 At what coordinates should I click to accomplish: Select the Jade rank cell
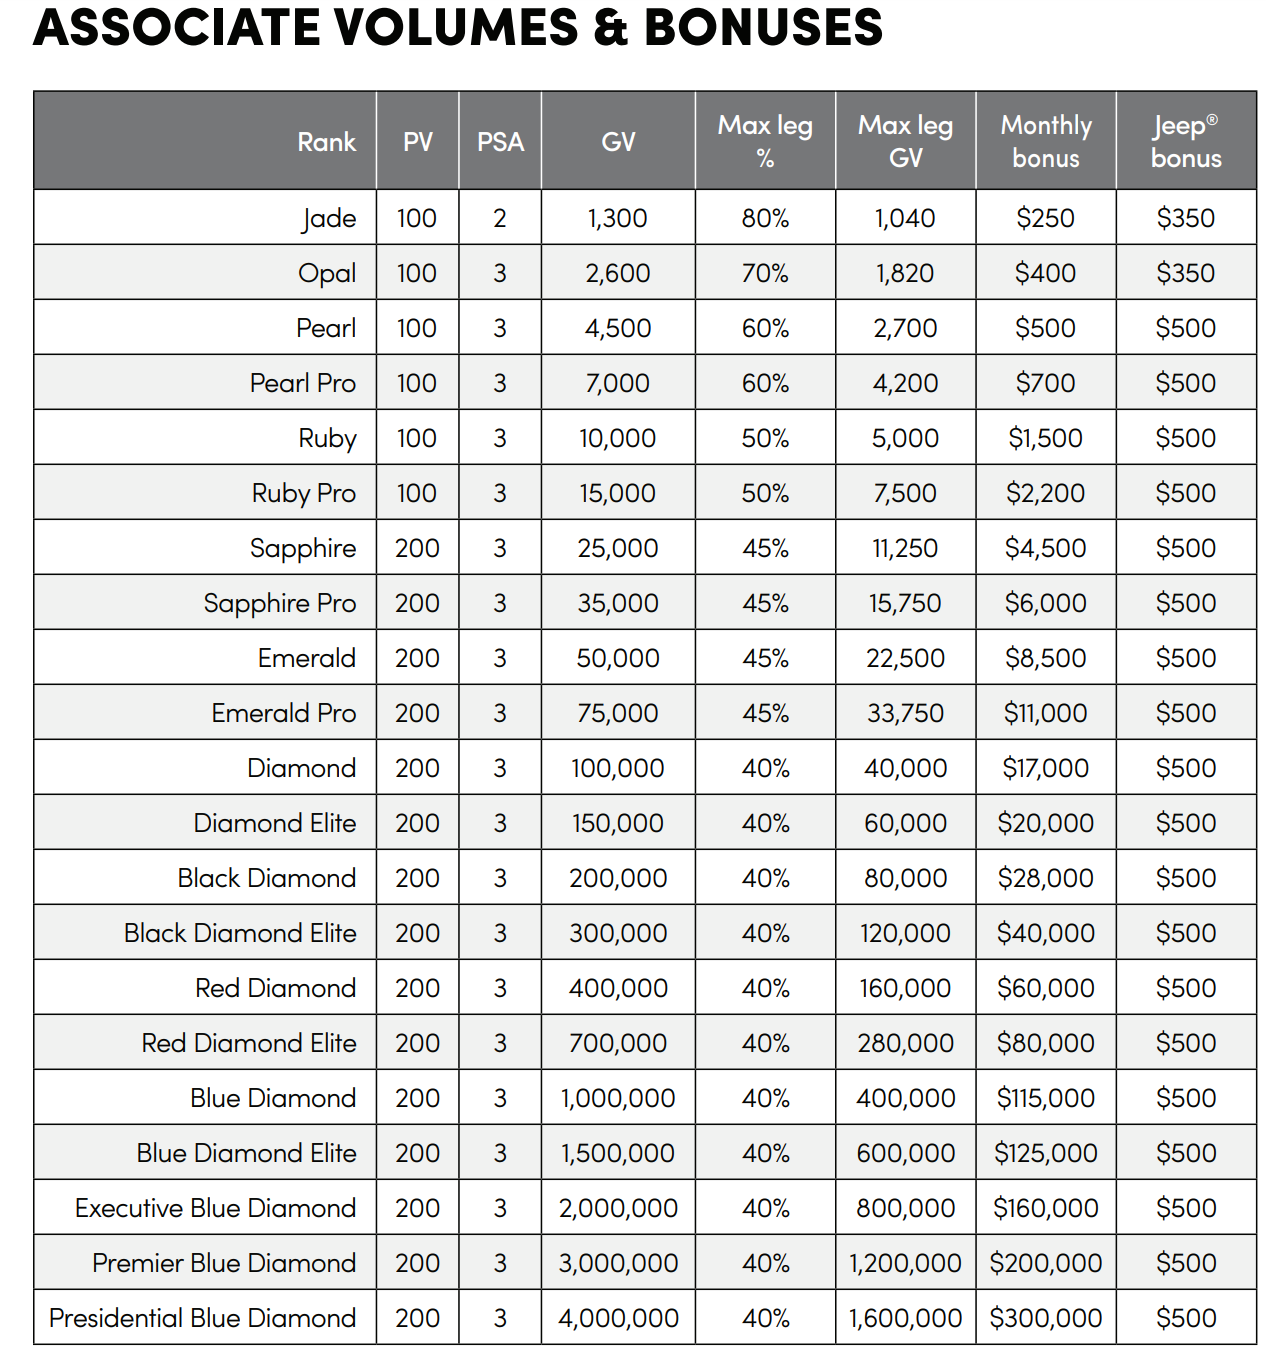[329, 218]
